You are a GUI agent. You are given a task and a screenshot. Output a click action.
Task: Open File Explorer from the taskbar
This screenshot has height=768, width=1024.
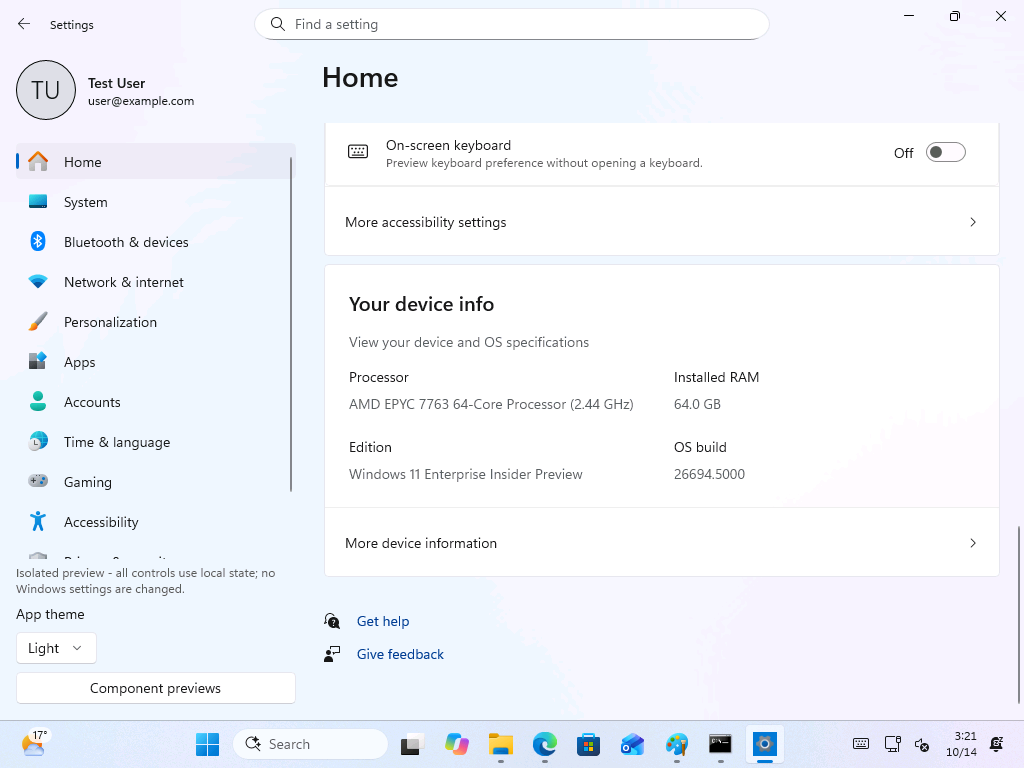(501, 744)
